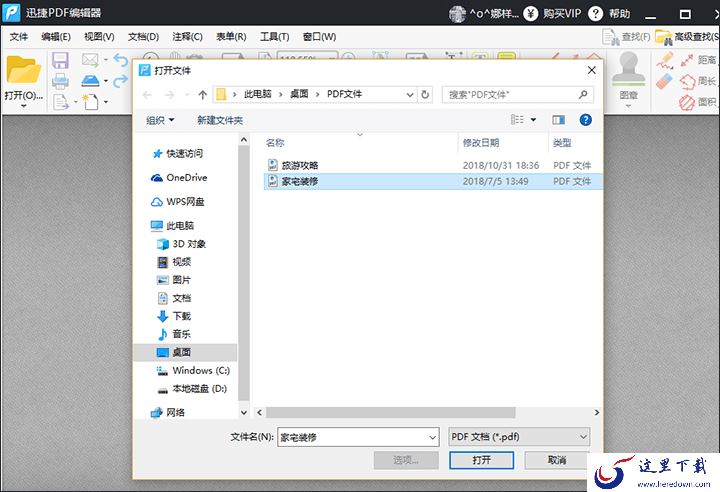Open the Tools (工具) menu
Viewport: 720px width, 492px height.
pos(275,37)
